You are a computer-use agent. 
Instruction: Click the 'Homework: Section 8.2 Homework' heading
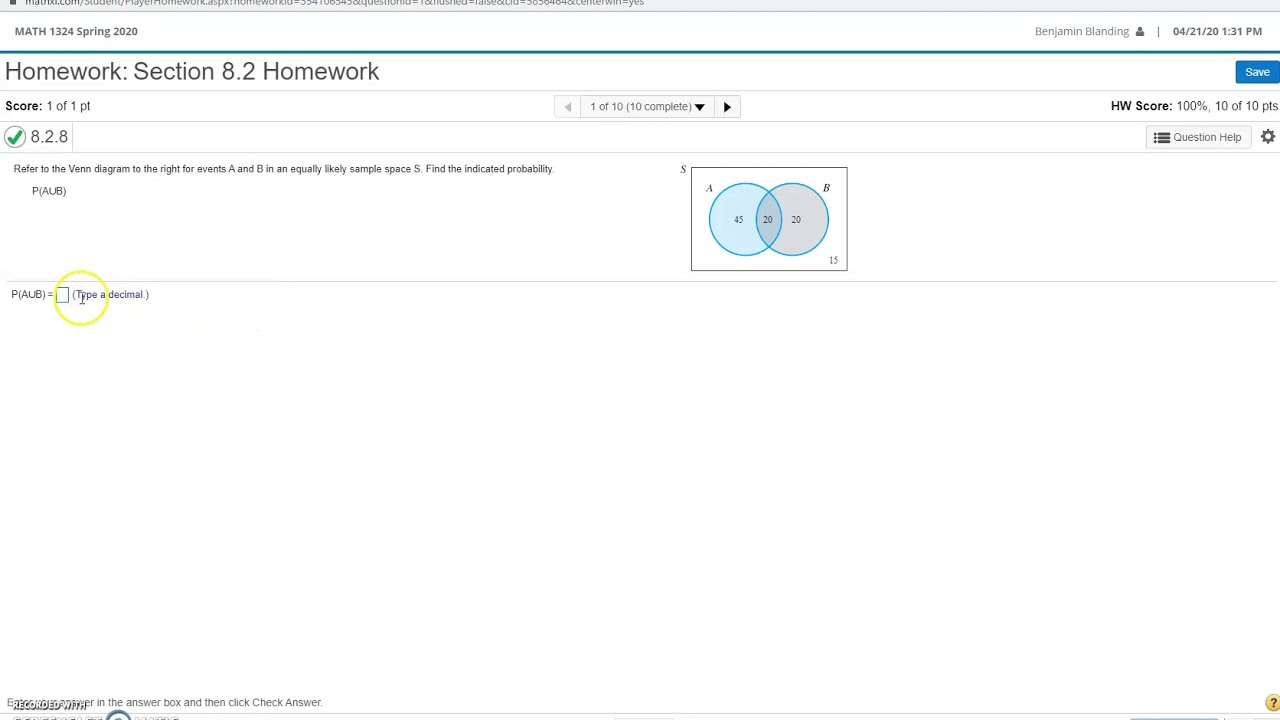(192, 71)
